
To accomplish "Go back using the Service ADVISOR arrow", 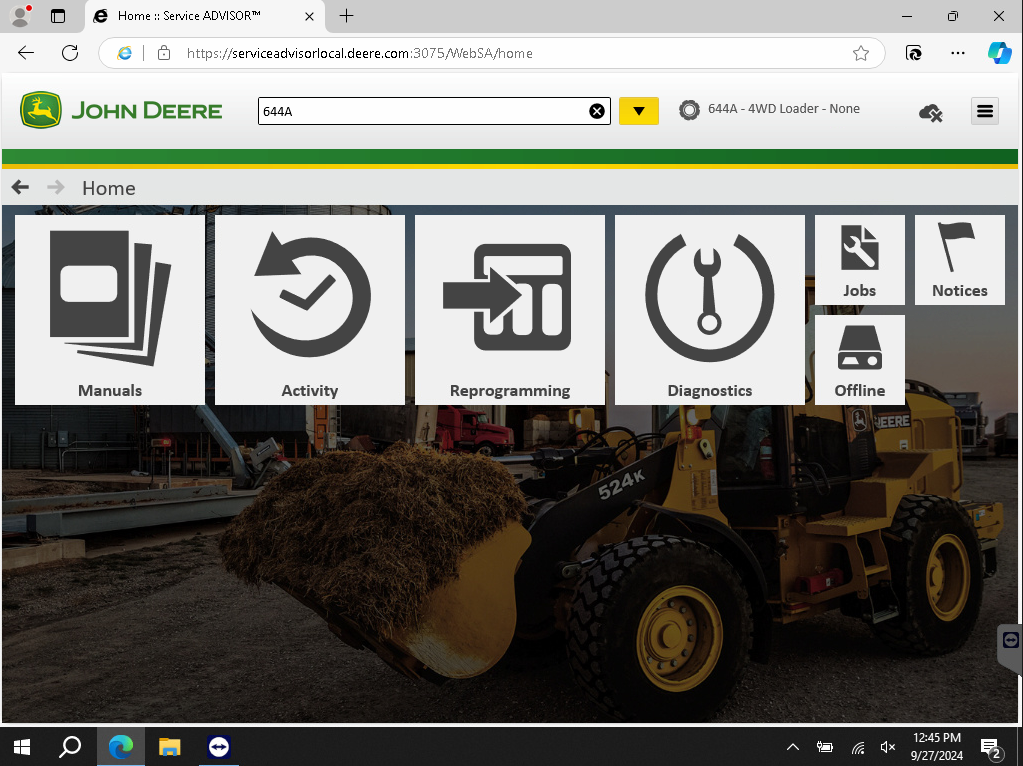I will coord(20,188).
